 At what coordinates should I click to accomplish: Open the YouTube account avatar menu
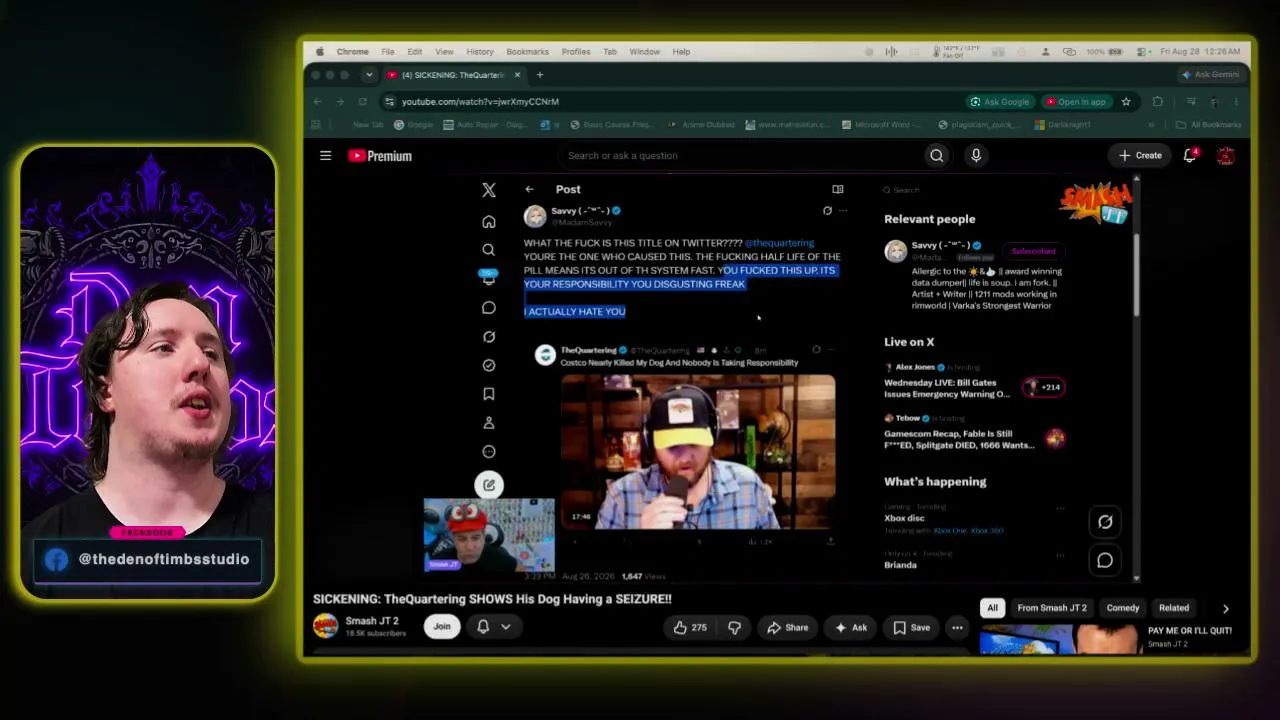1225,155
